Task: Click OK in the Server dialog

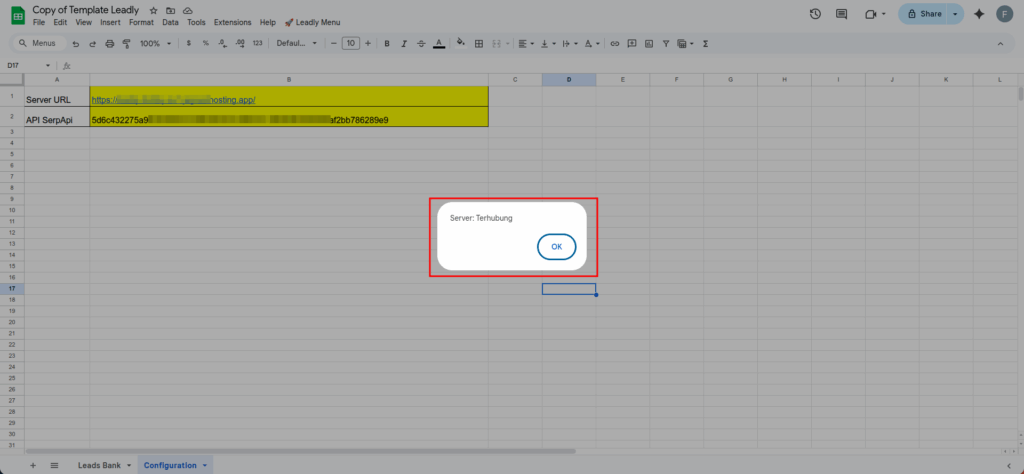Action: point(556,247)
